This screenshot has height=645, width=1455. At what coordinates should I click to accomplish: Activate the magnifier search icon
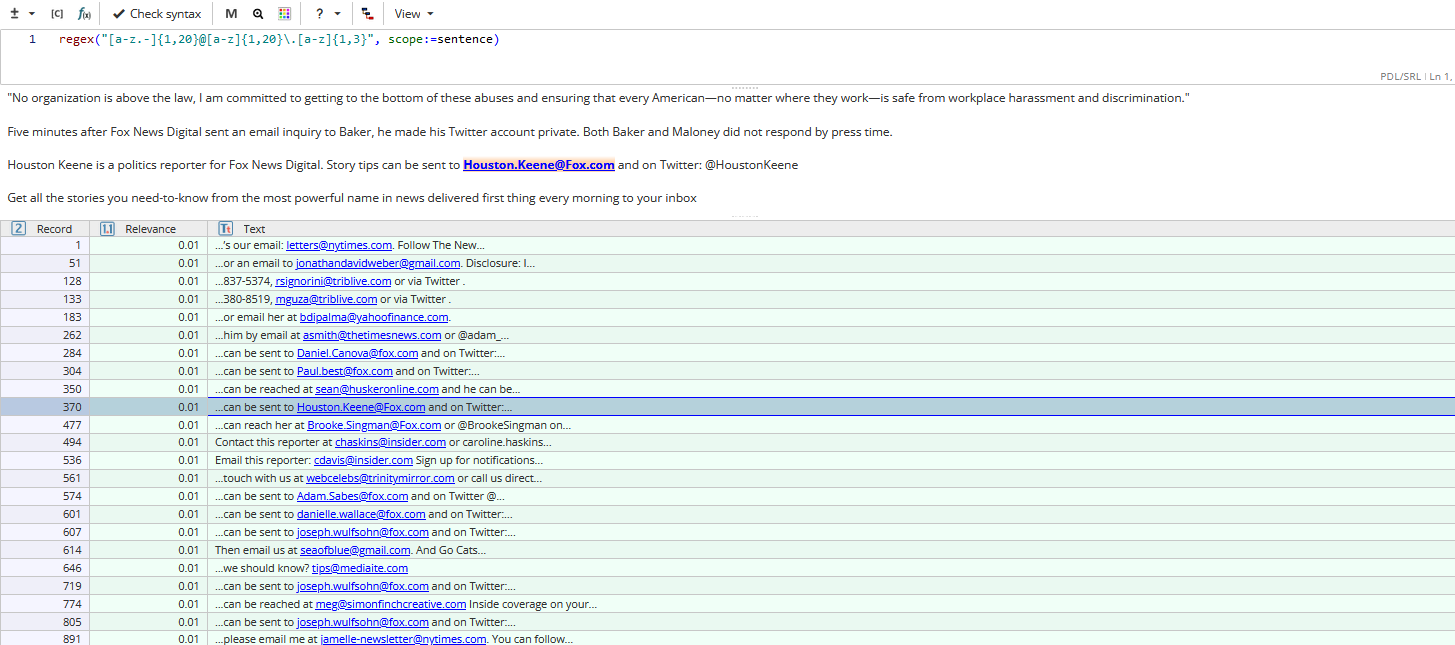coord(259,13)
